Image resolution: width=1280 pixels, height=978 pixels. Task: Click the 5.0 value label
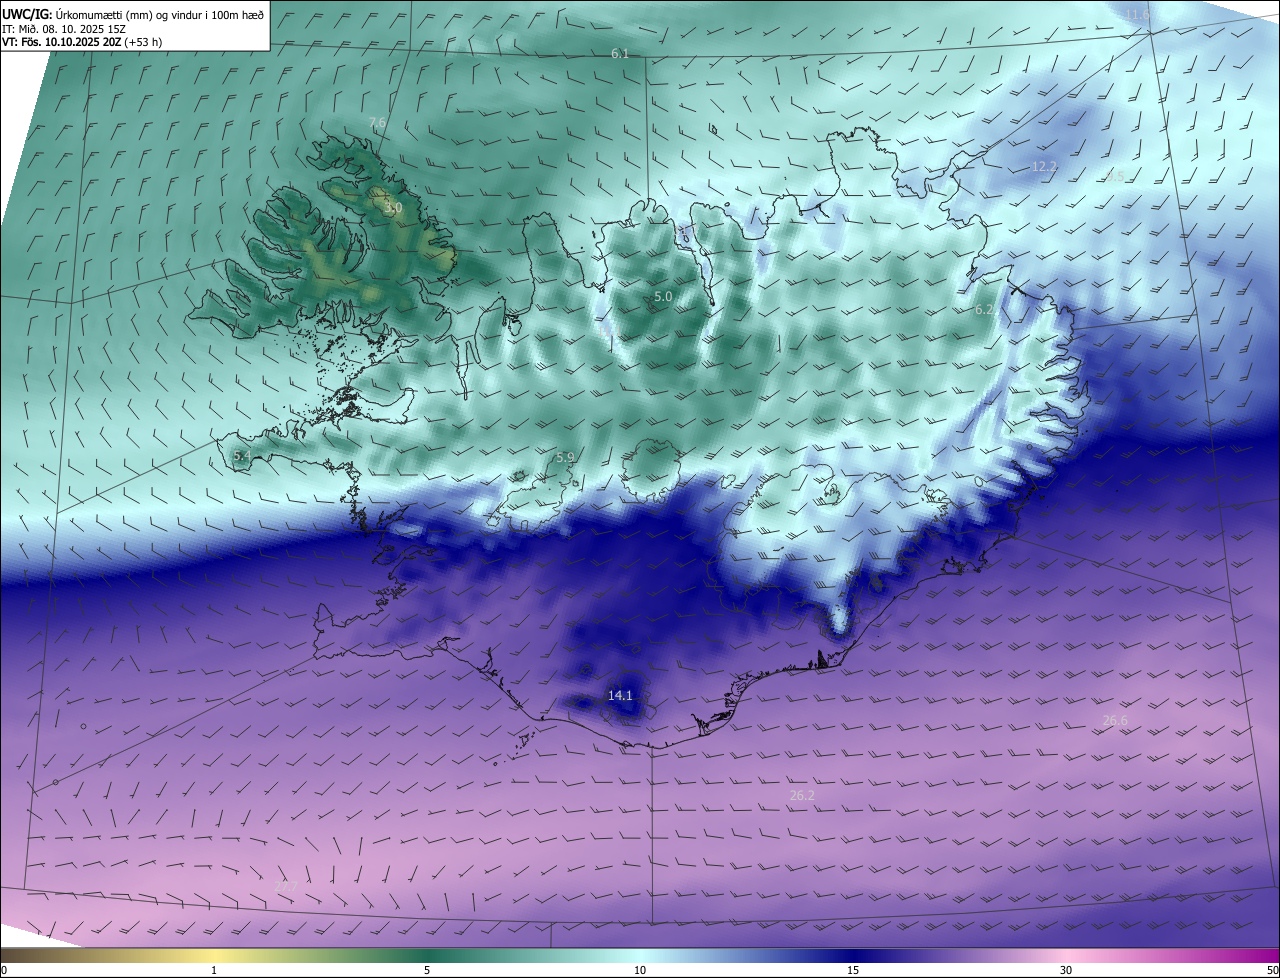coord(663,297)
